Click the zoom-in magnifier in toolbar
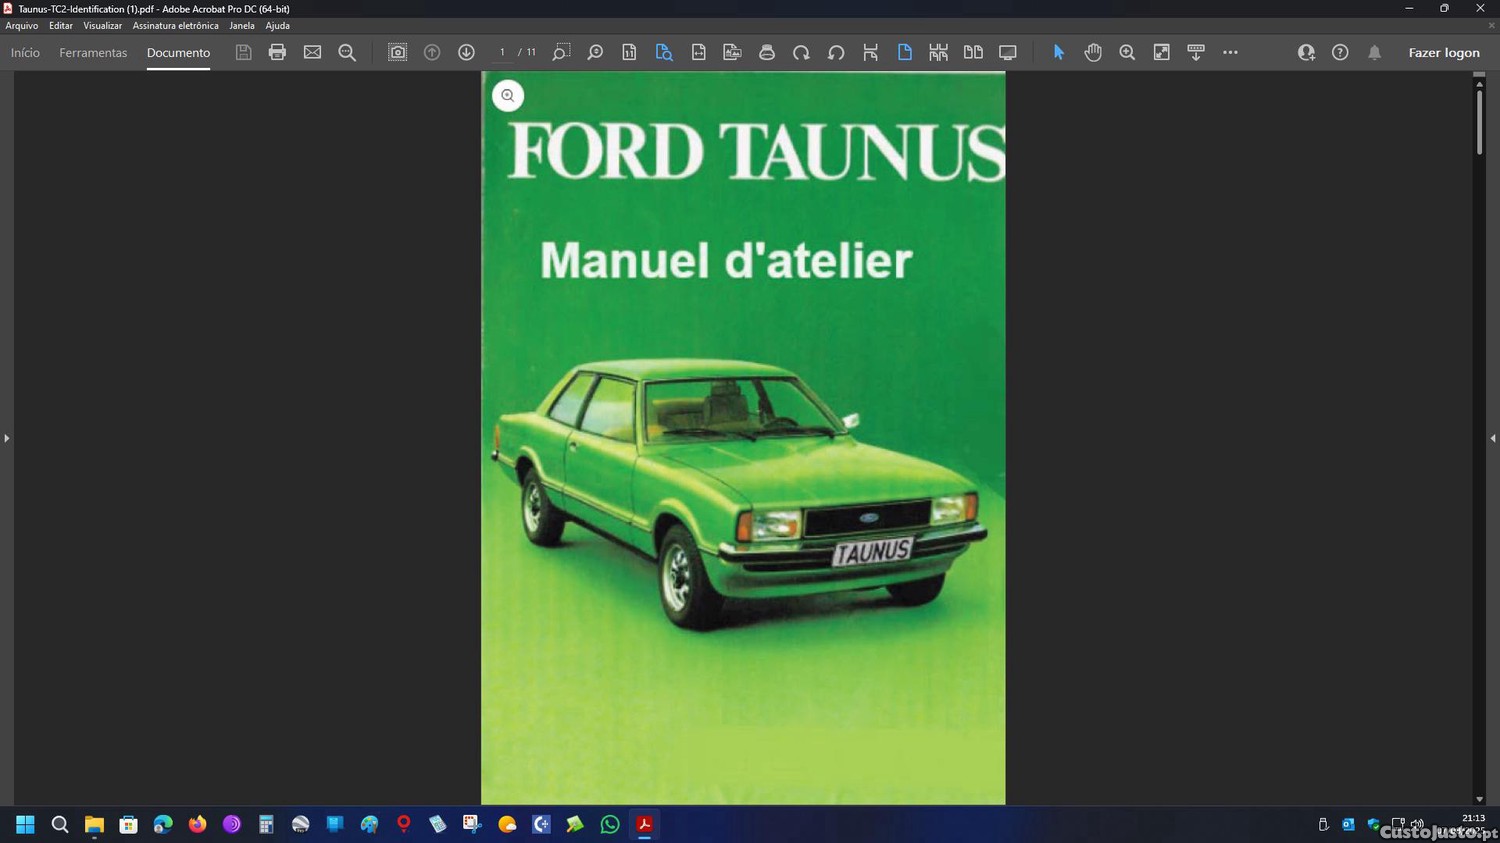 pyautogui.click(x=1127, y=52)
